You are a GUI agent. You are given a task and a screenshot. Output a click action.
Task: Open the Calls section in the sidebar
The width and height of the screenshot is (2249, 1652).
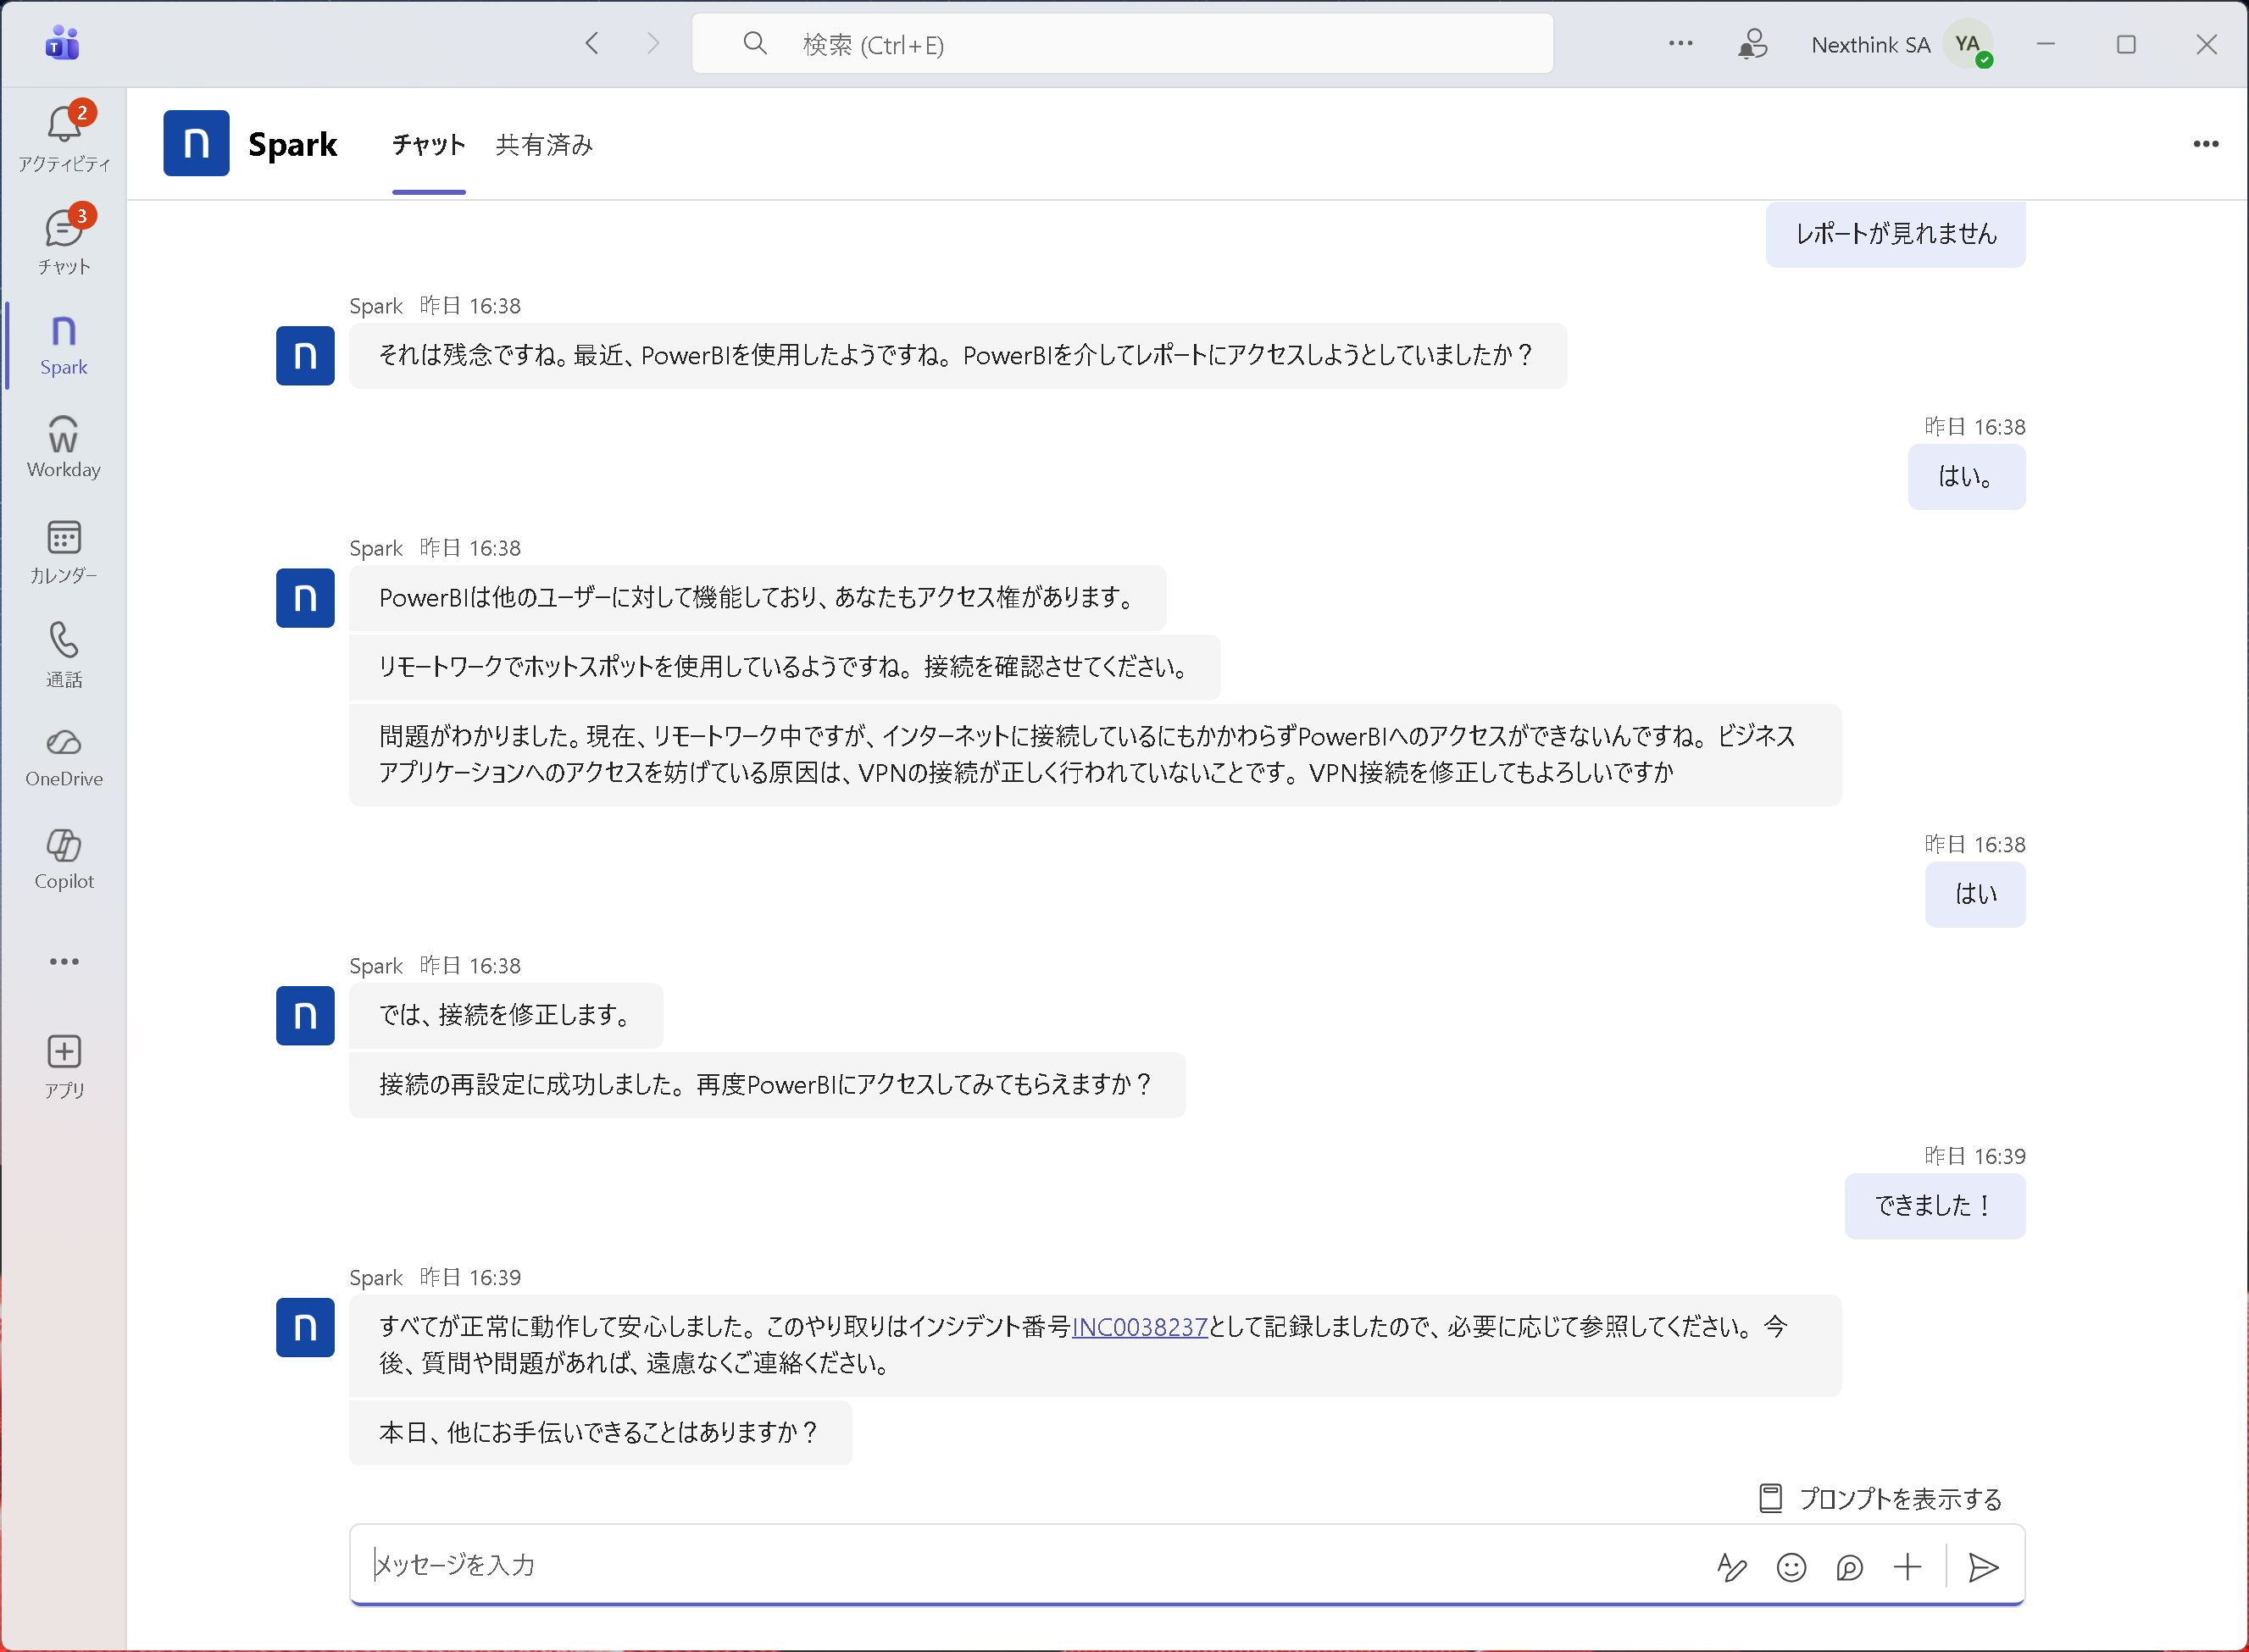(64, 654)
